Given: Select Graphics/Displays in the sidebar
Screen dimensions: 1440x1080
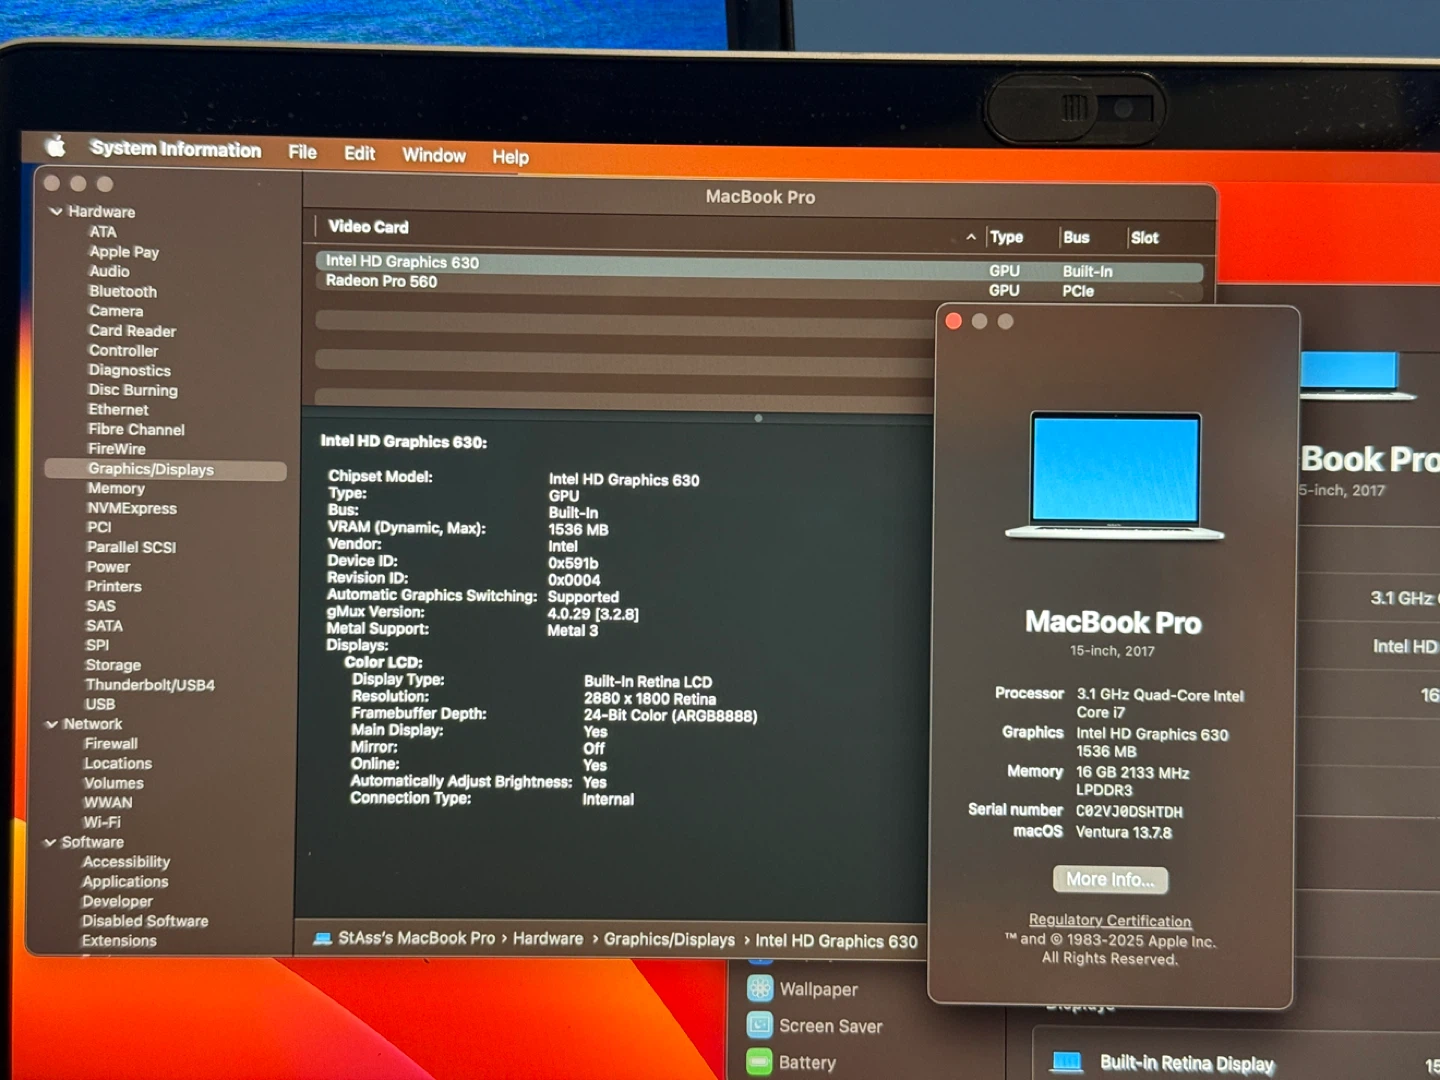Looking at the screenshot, I should [166, 469].
